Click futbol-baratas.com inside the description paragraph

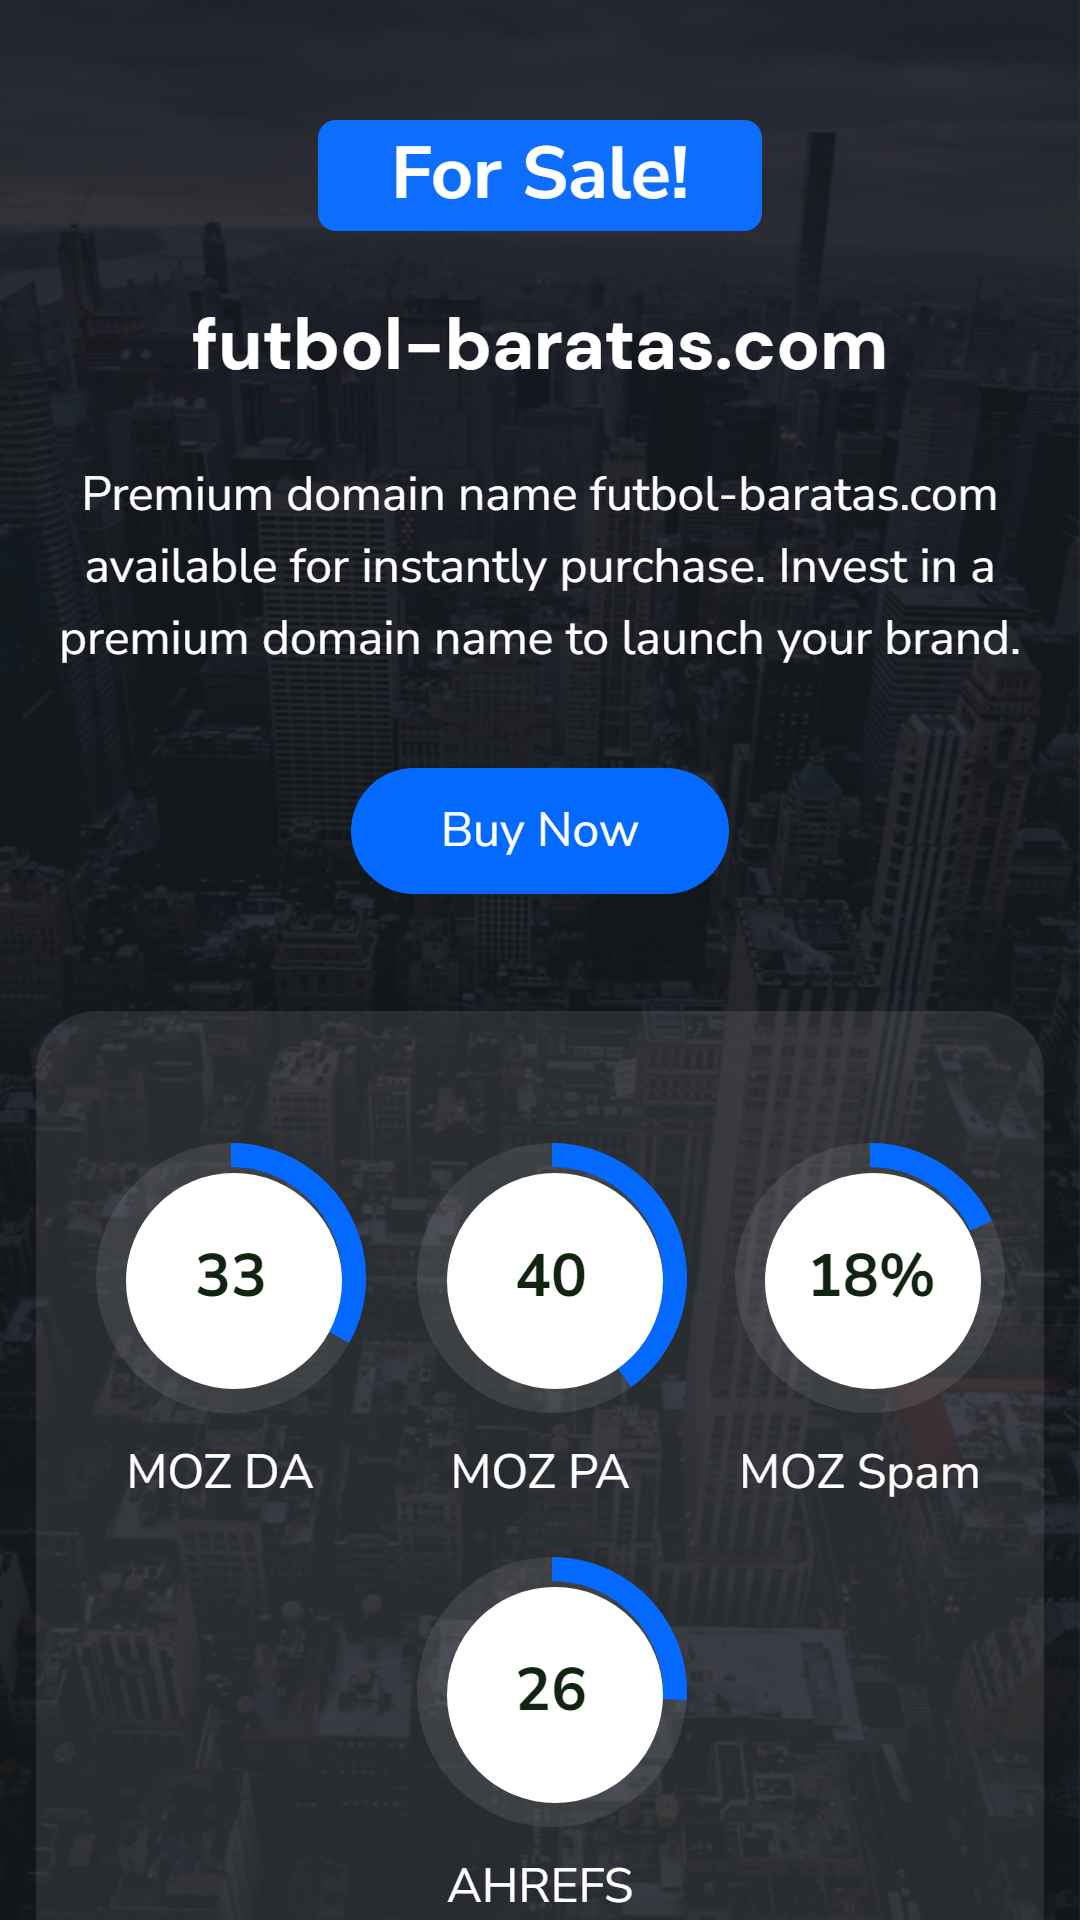tap(793, 495)
